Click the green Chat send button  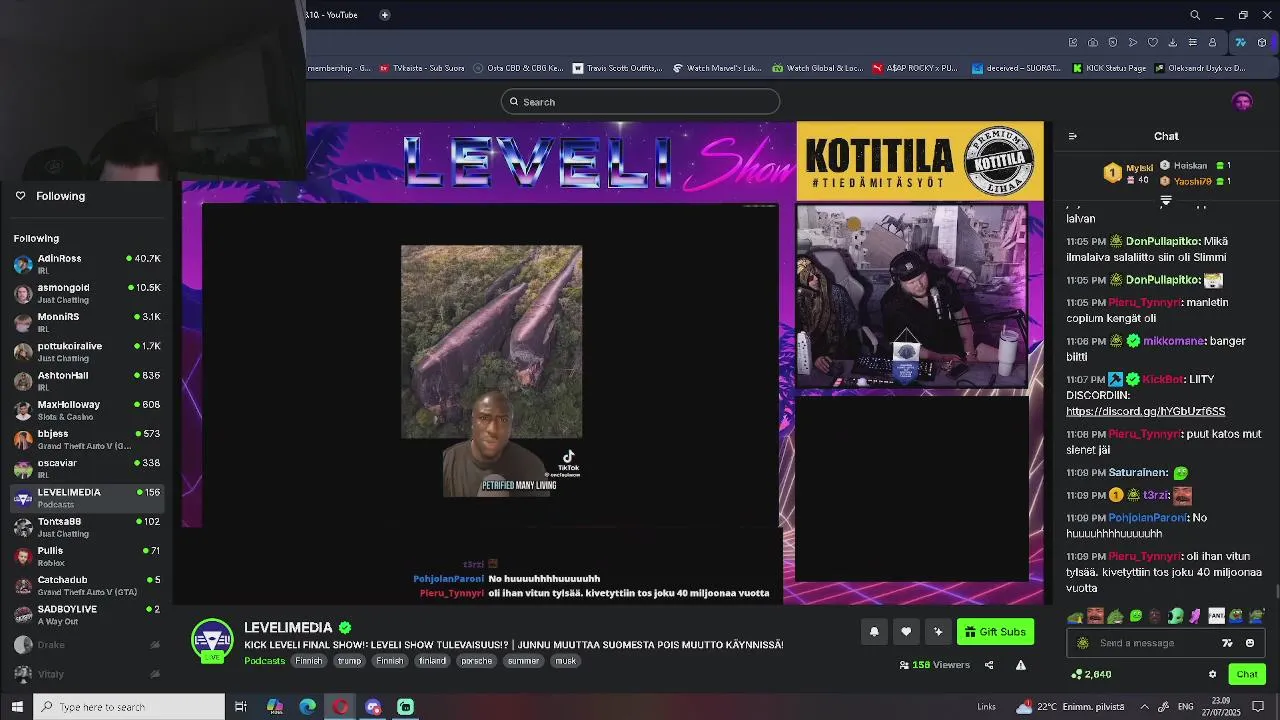(1247, 674)
